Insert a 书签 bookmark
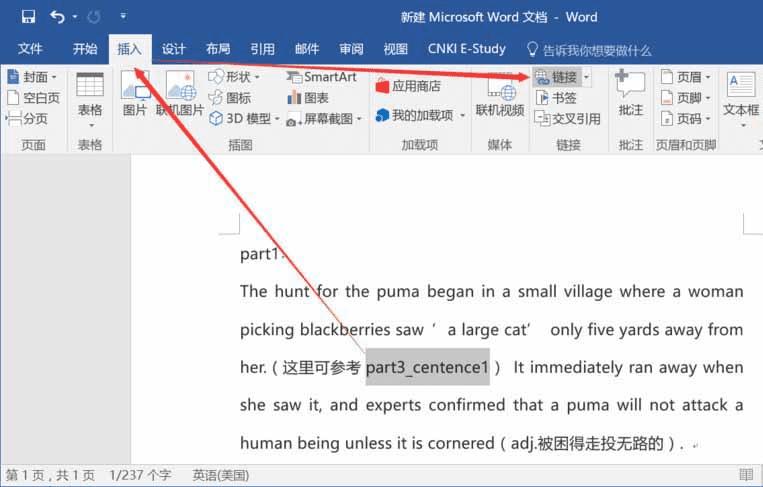The height and width of the screenshot is (487, 763). (556, 98)
